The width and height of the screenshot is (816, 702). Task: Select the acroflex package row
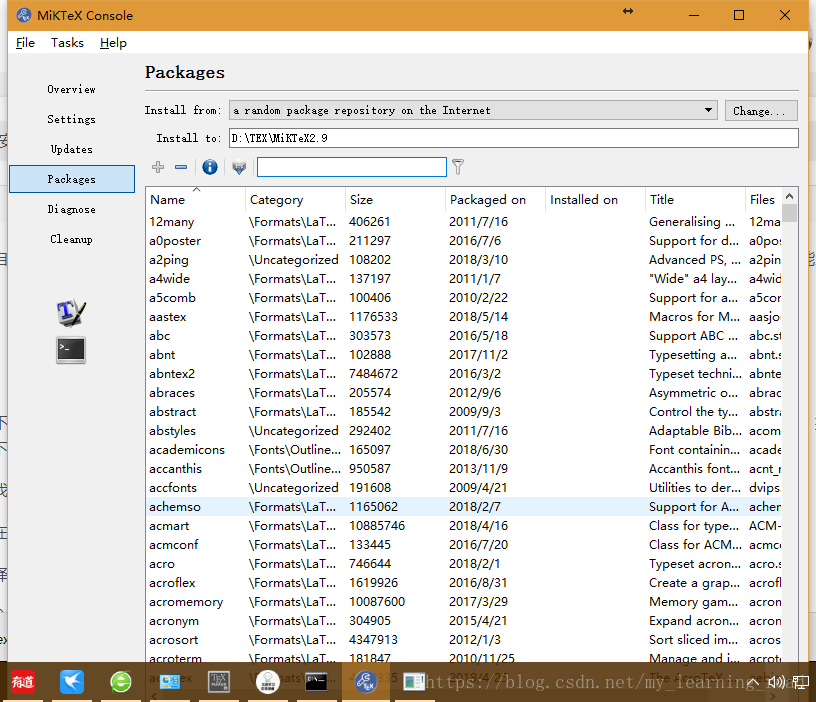464,583
